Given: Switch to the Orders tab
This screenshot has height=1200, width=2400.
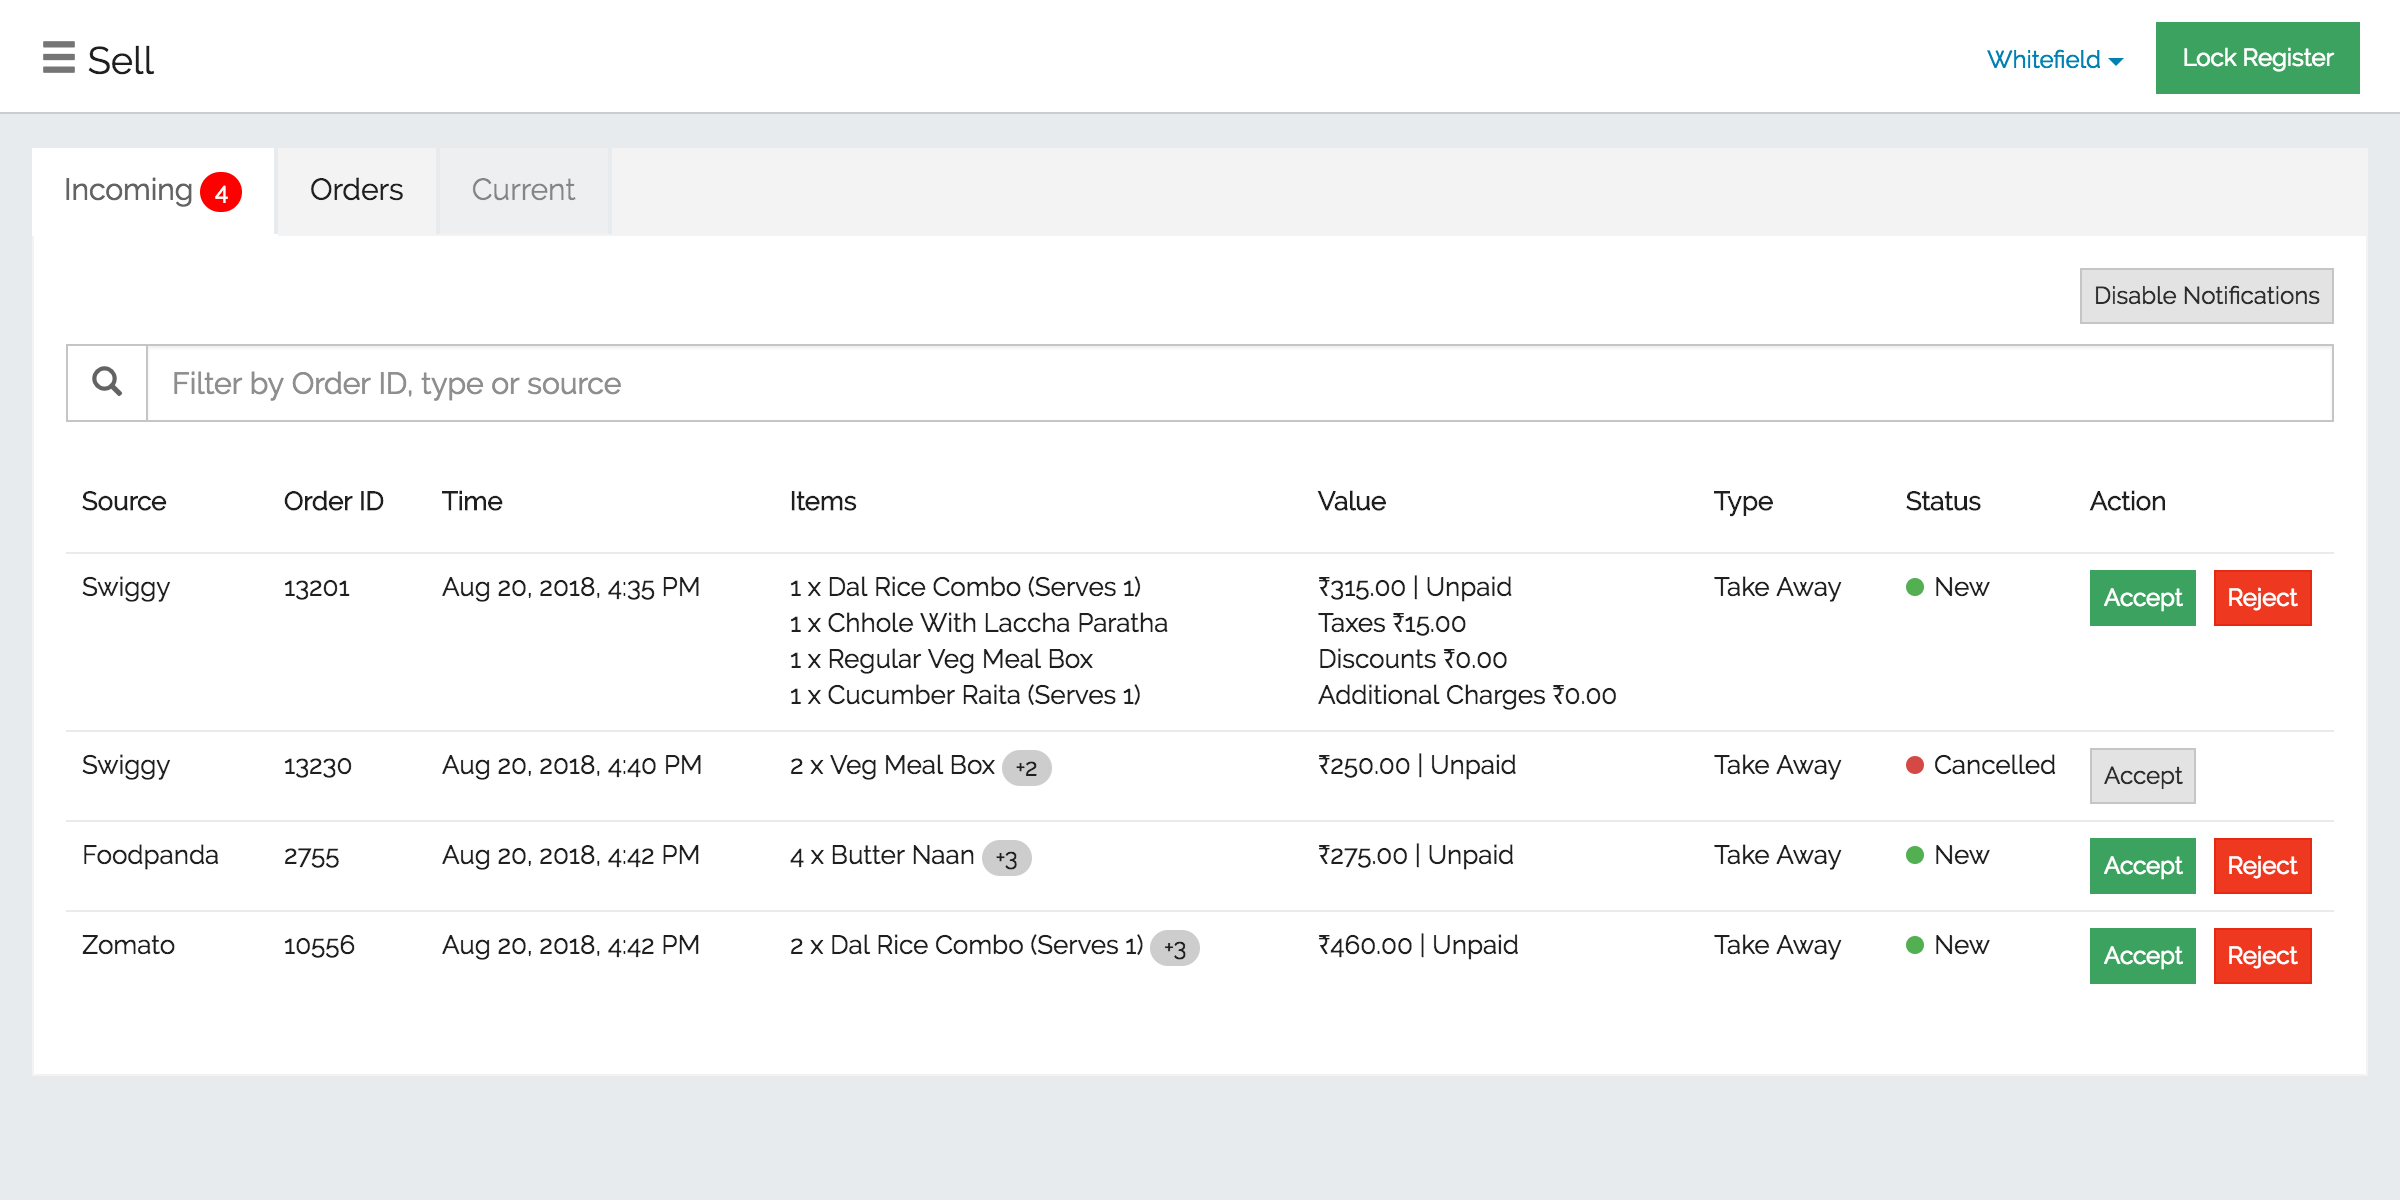Looking at the screenshot, I should click(356, 190).
